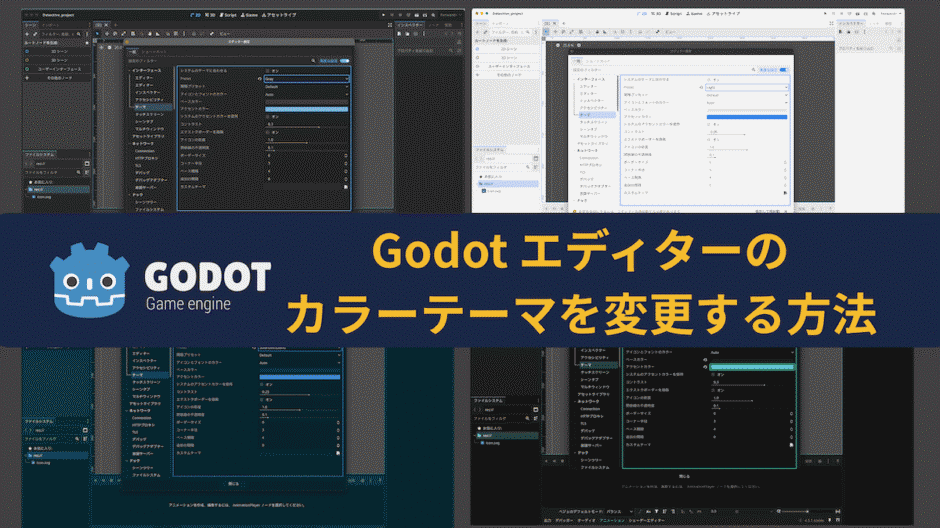The height and width of the screenshot is (528, 940).
Task: Run project with play icon, light-theme editor
Action: point(825,14)
